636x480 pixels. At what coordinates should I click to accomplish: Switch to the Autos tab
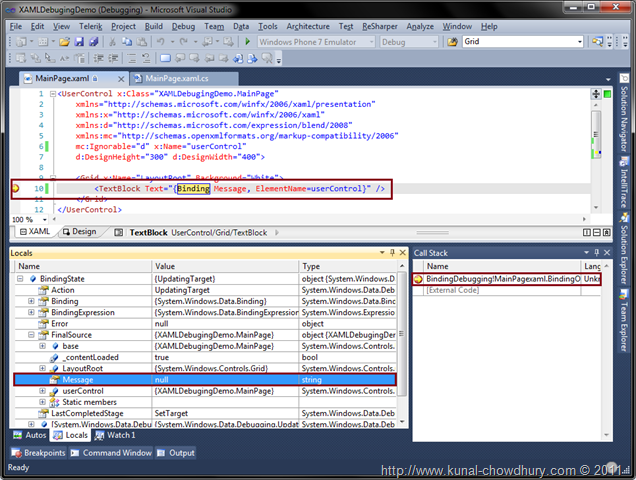tap(30, 435)
